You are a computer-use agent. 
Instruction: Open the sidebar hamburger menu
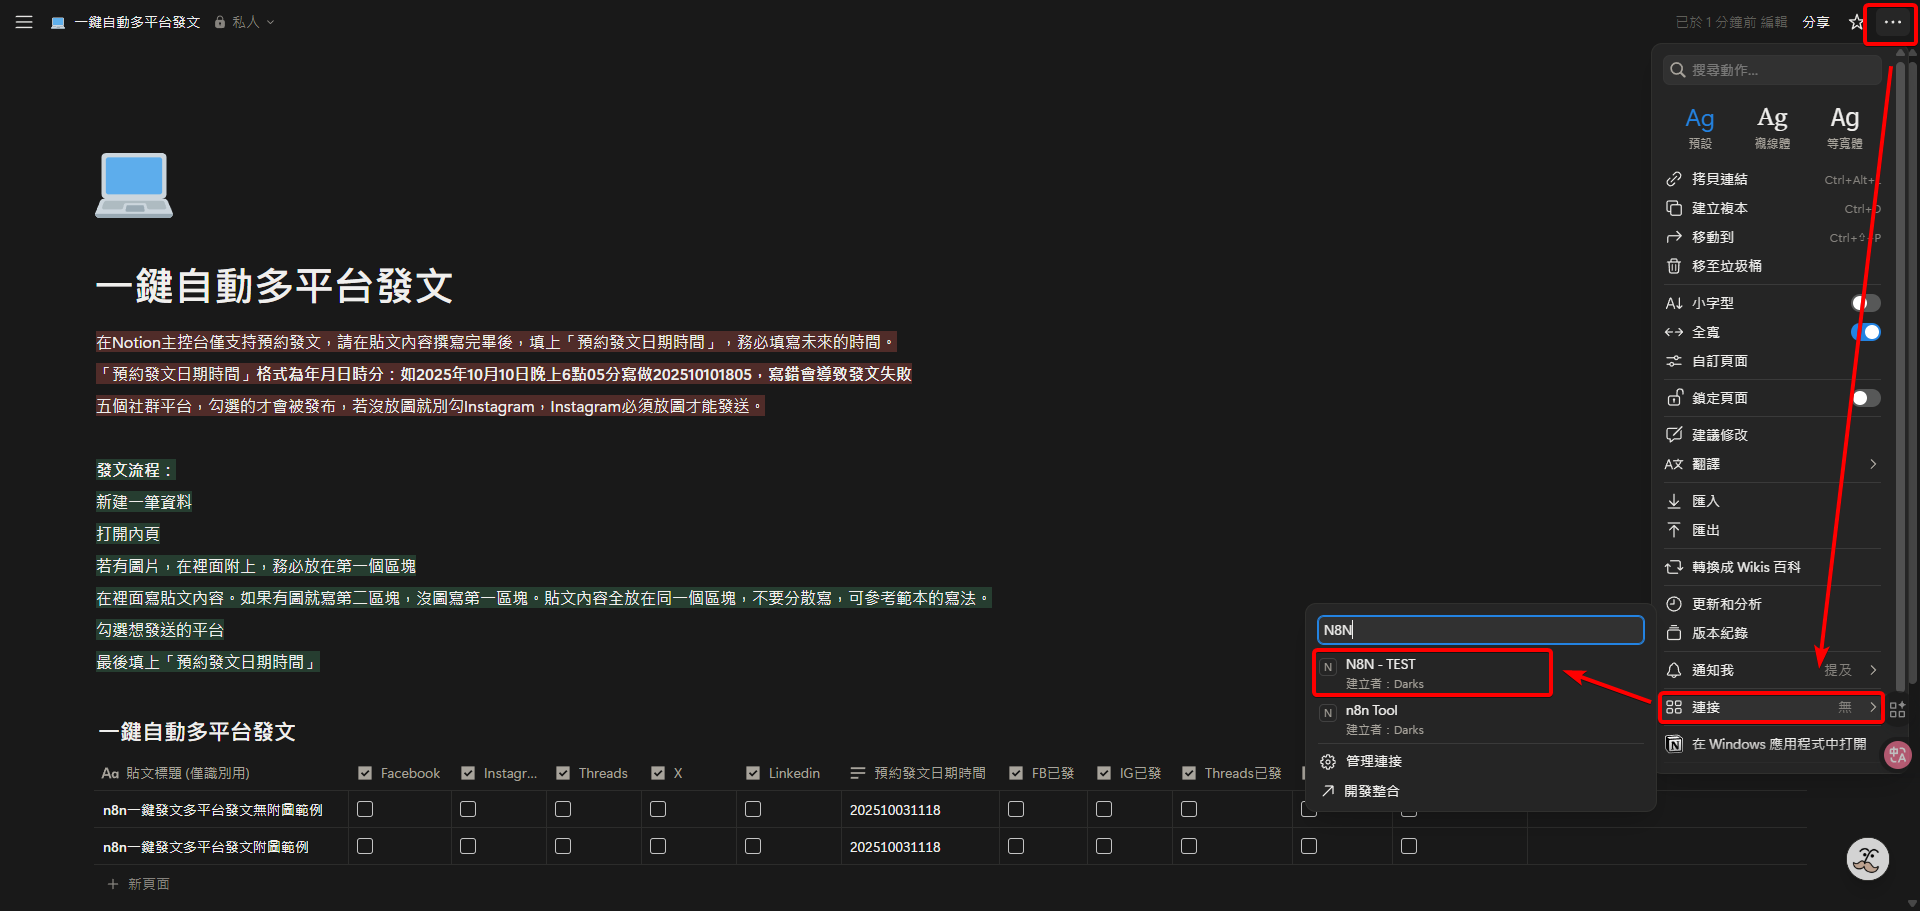(x=24, y=22)
